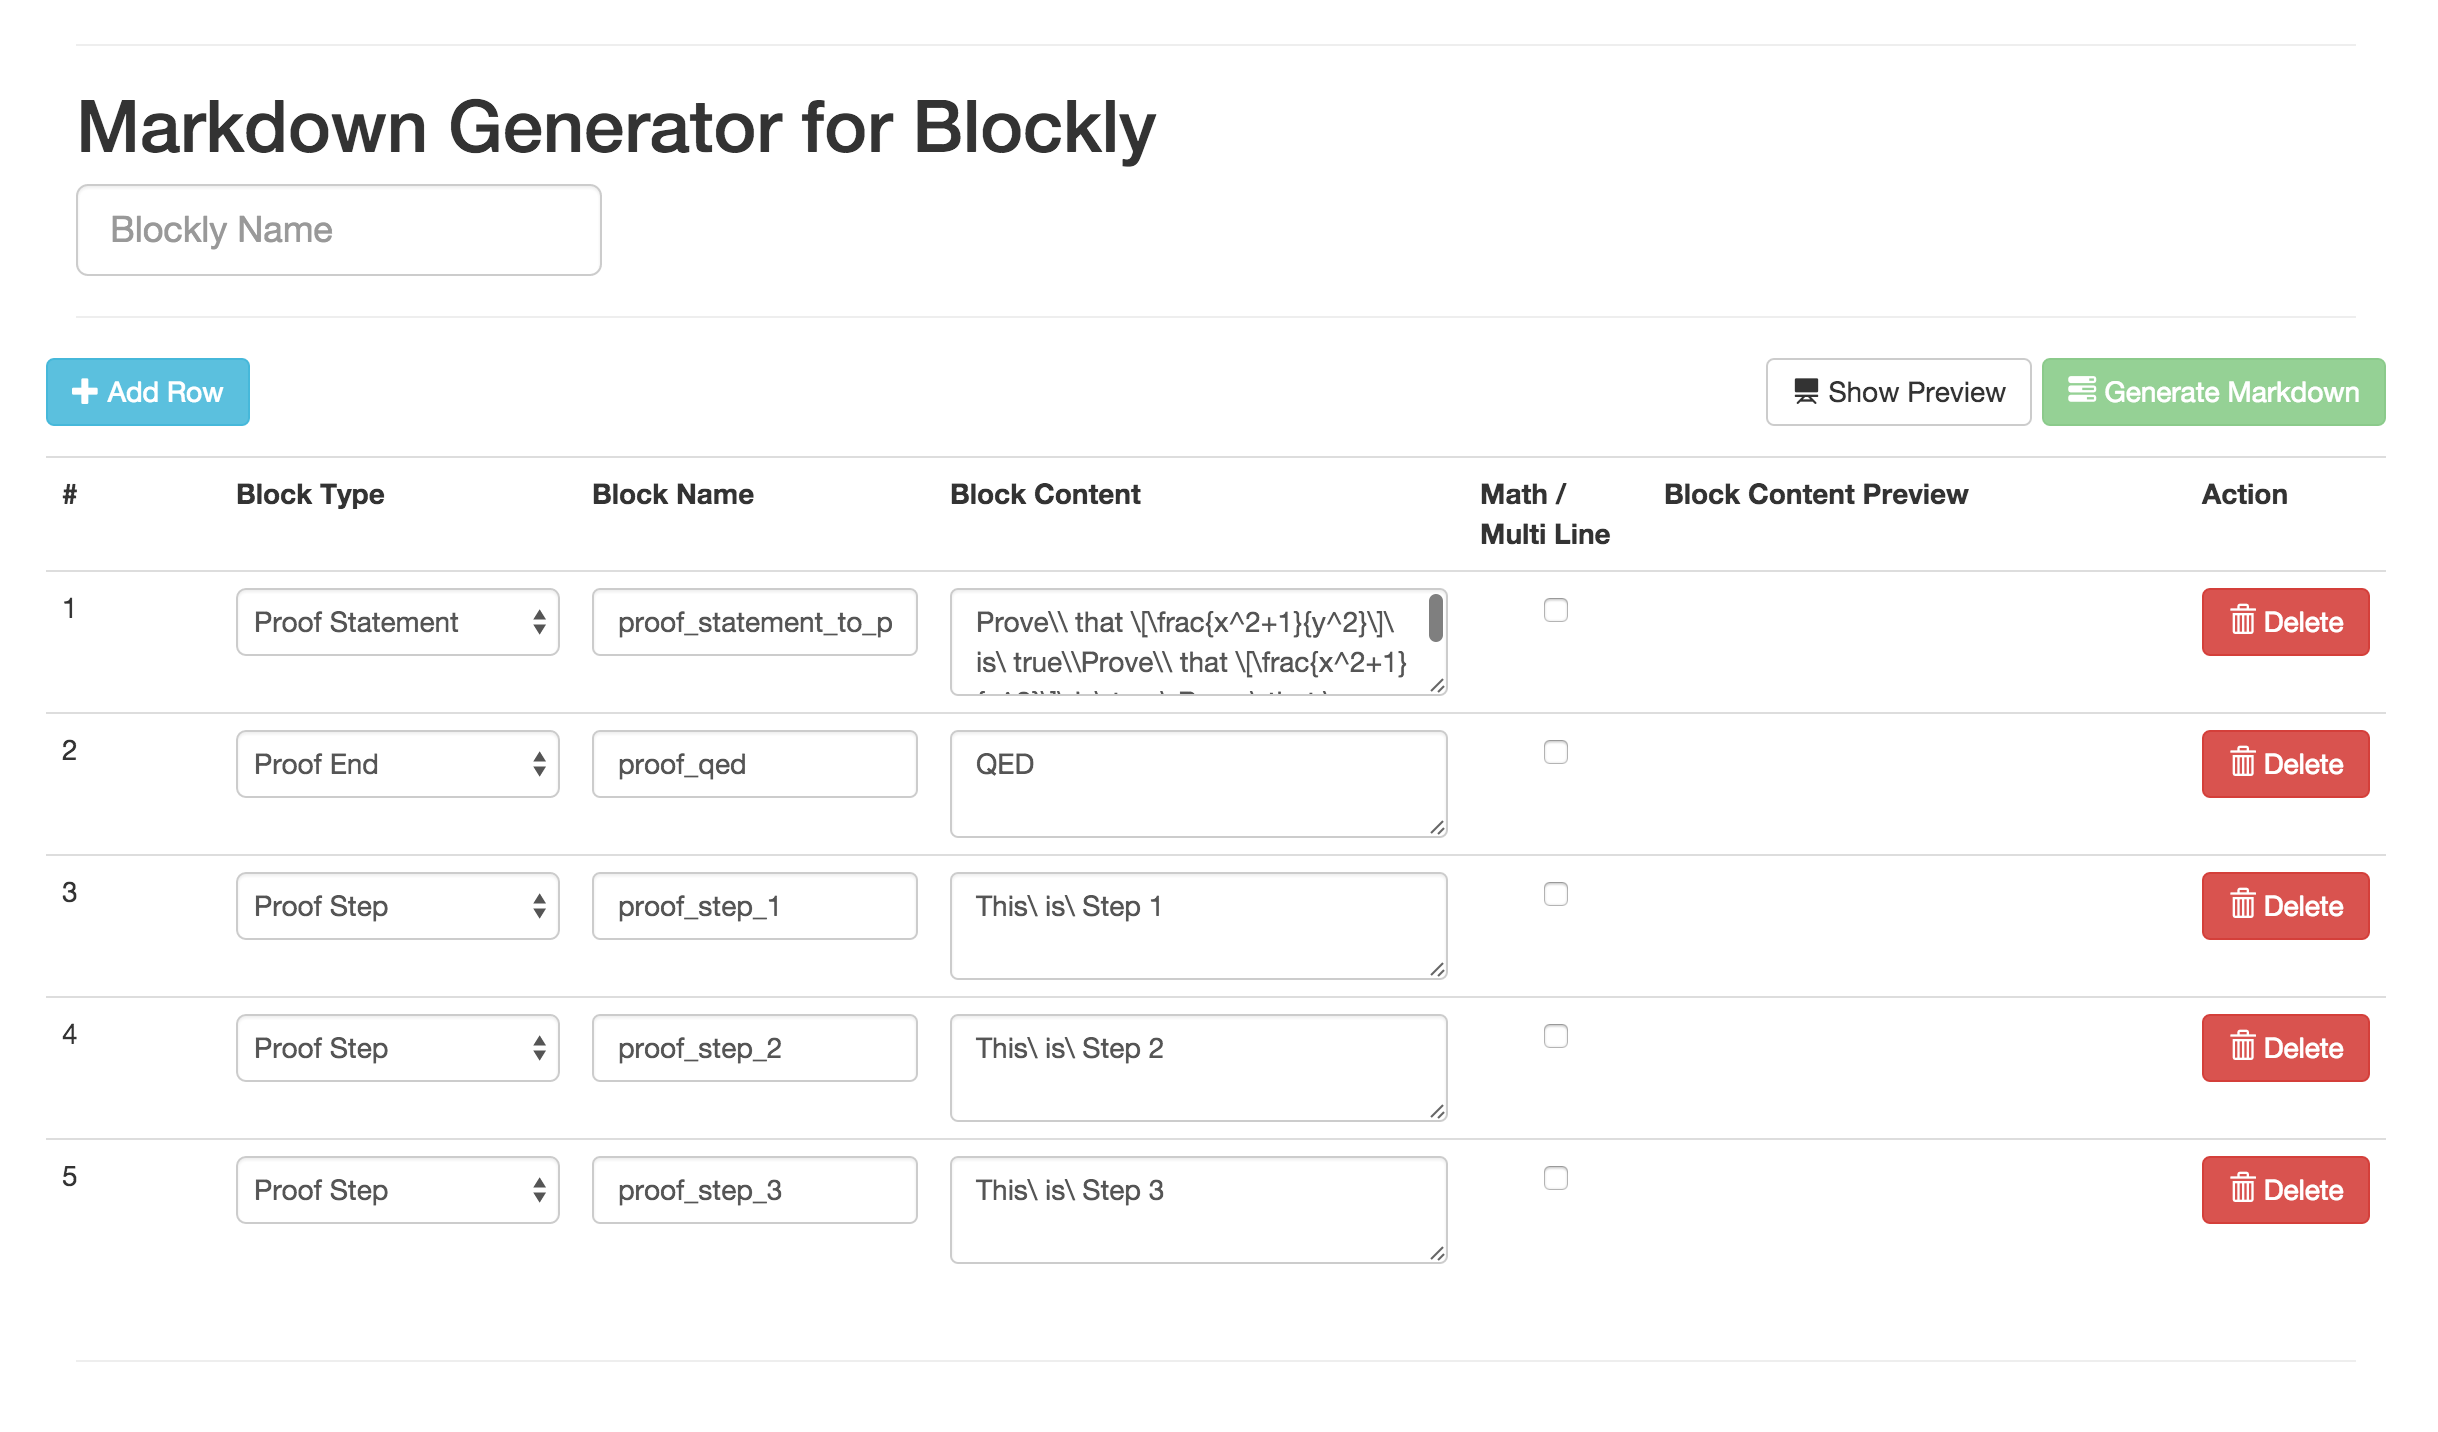The image size is (2438, 1432).
Task: Check the Math checkbox for QED row
Action: [1555, 752]
